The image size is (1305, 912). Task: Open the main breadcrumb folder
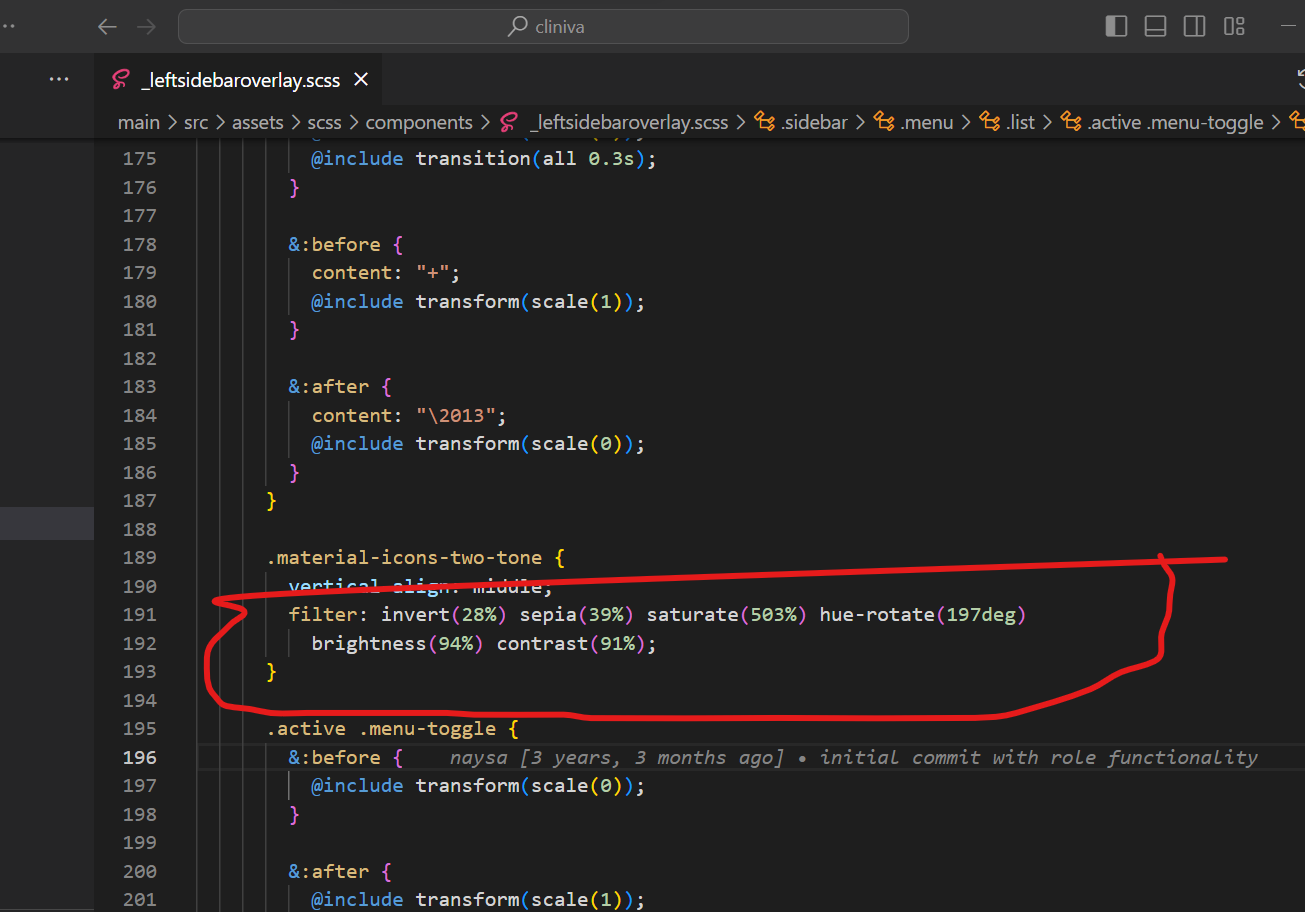pyautogui.click(x=139, y=123)
